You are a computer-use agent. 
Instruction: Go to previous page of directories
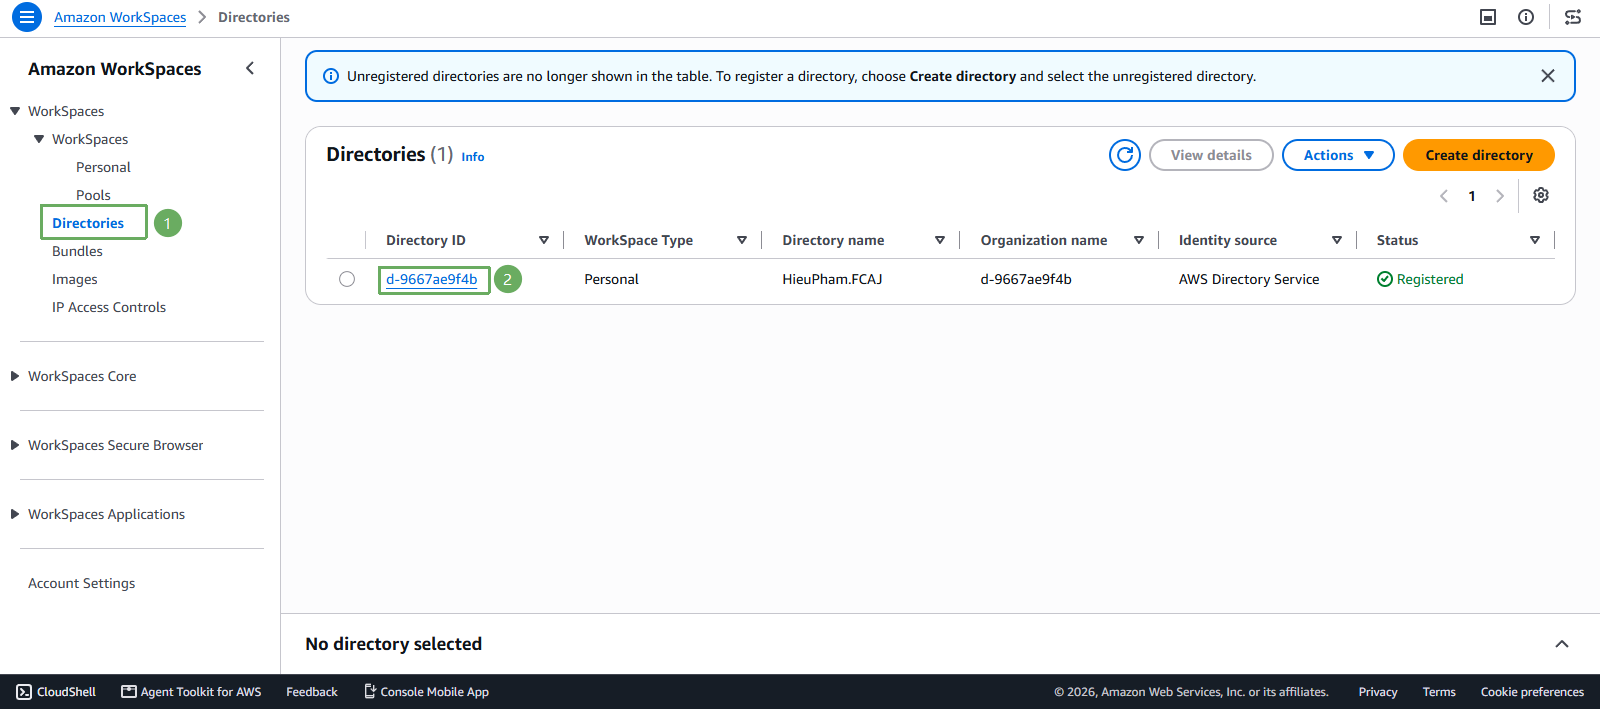pos(1444,196)
